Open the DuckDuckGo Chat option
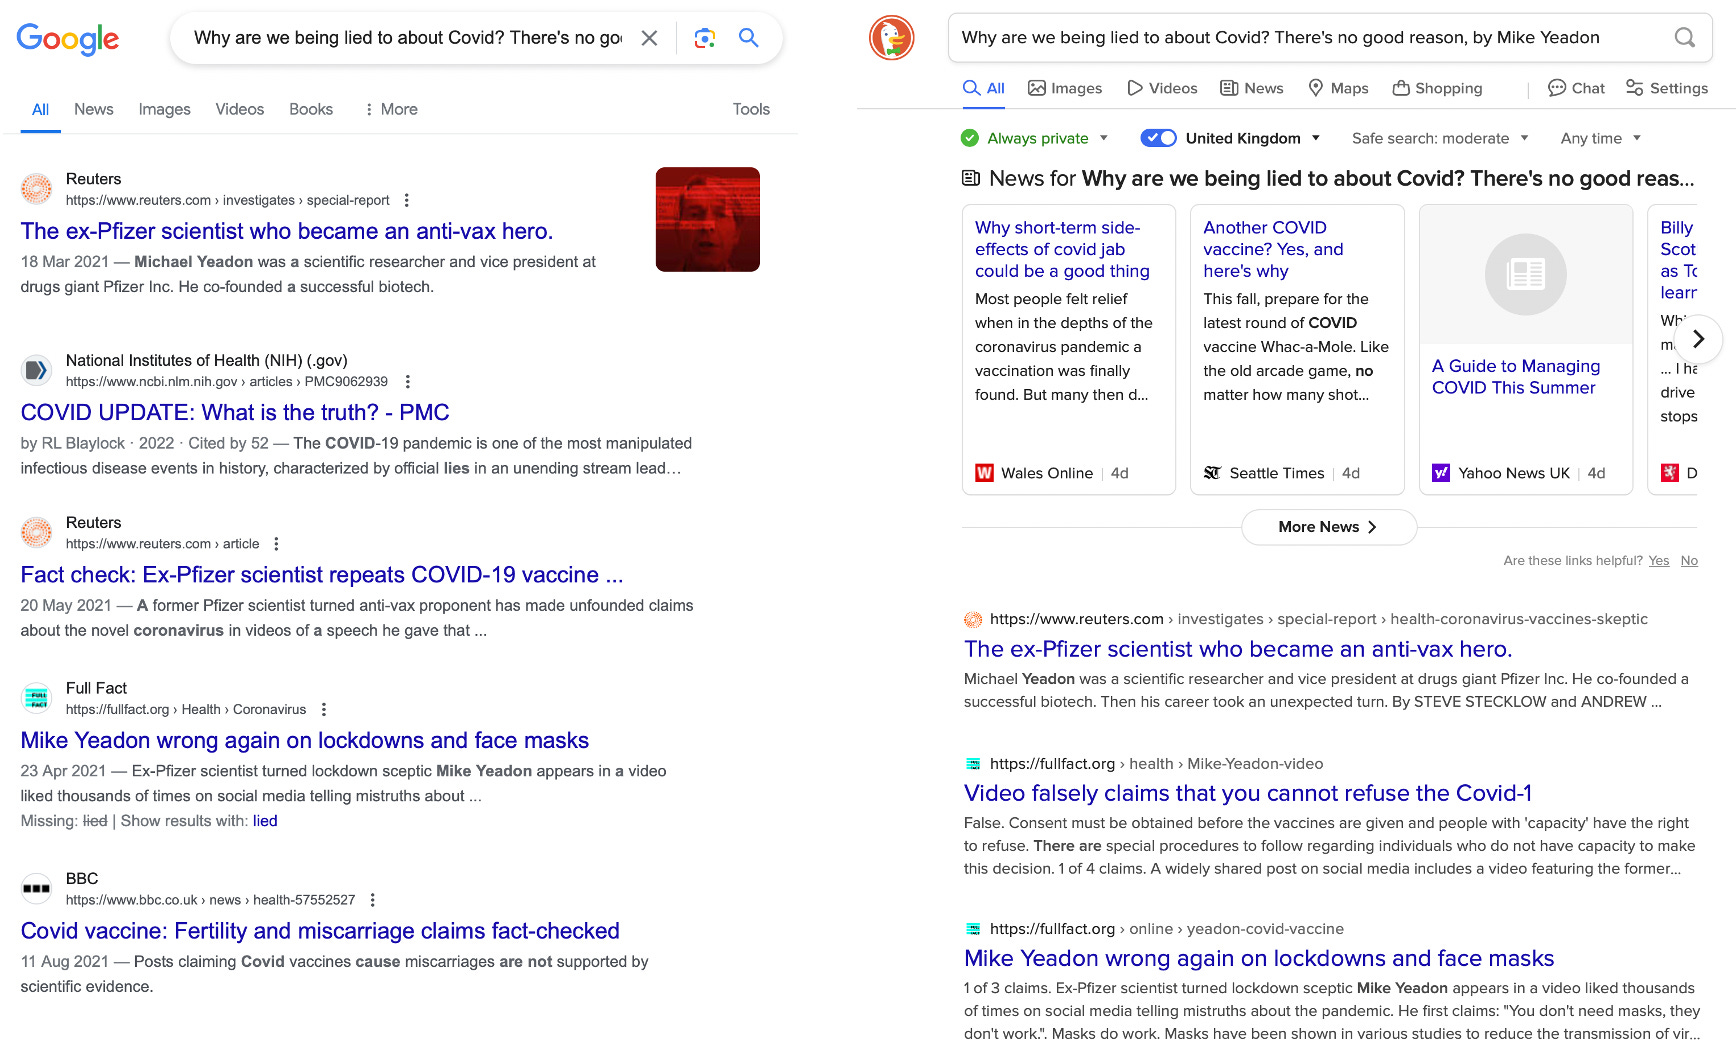The height and width of the screenshot is (1062, 1736). tap(1576, 88)
